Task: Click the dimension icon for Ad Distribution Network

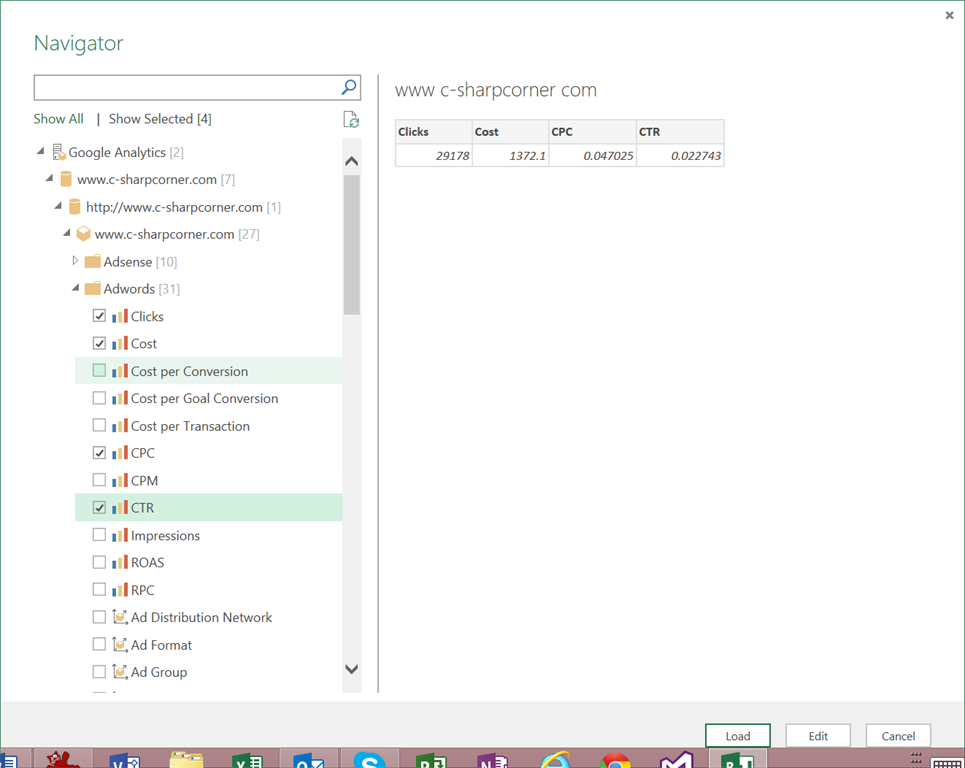Action: pos(120,617)
